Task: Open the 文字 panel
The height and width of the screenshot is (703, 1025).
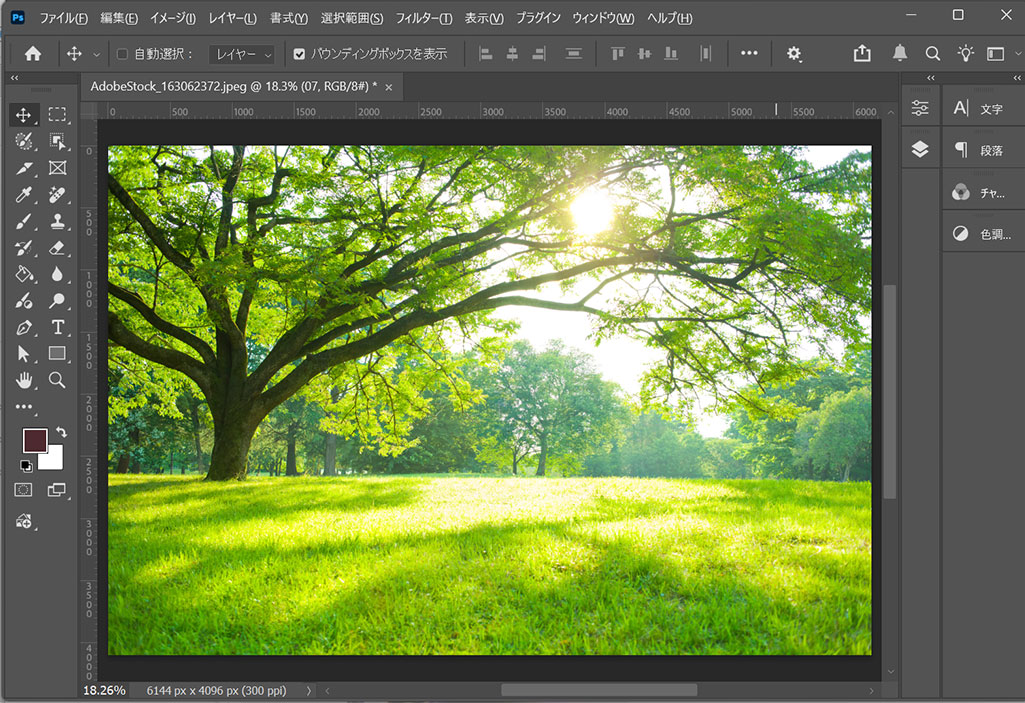Action: coord(980,108)
